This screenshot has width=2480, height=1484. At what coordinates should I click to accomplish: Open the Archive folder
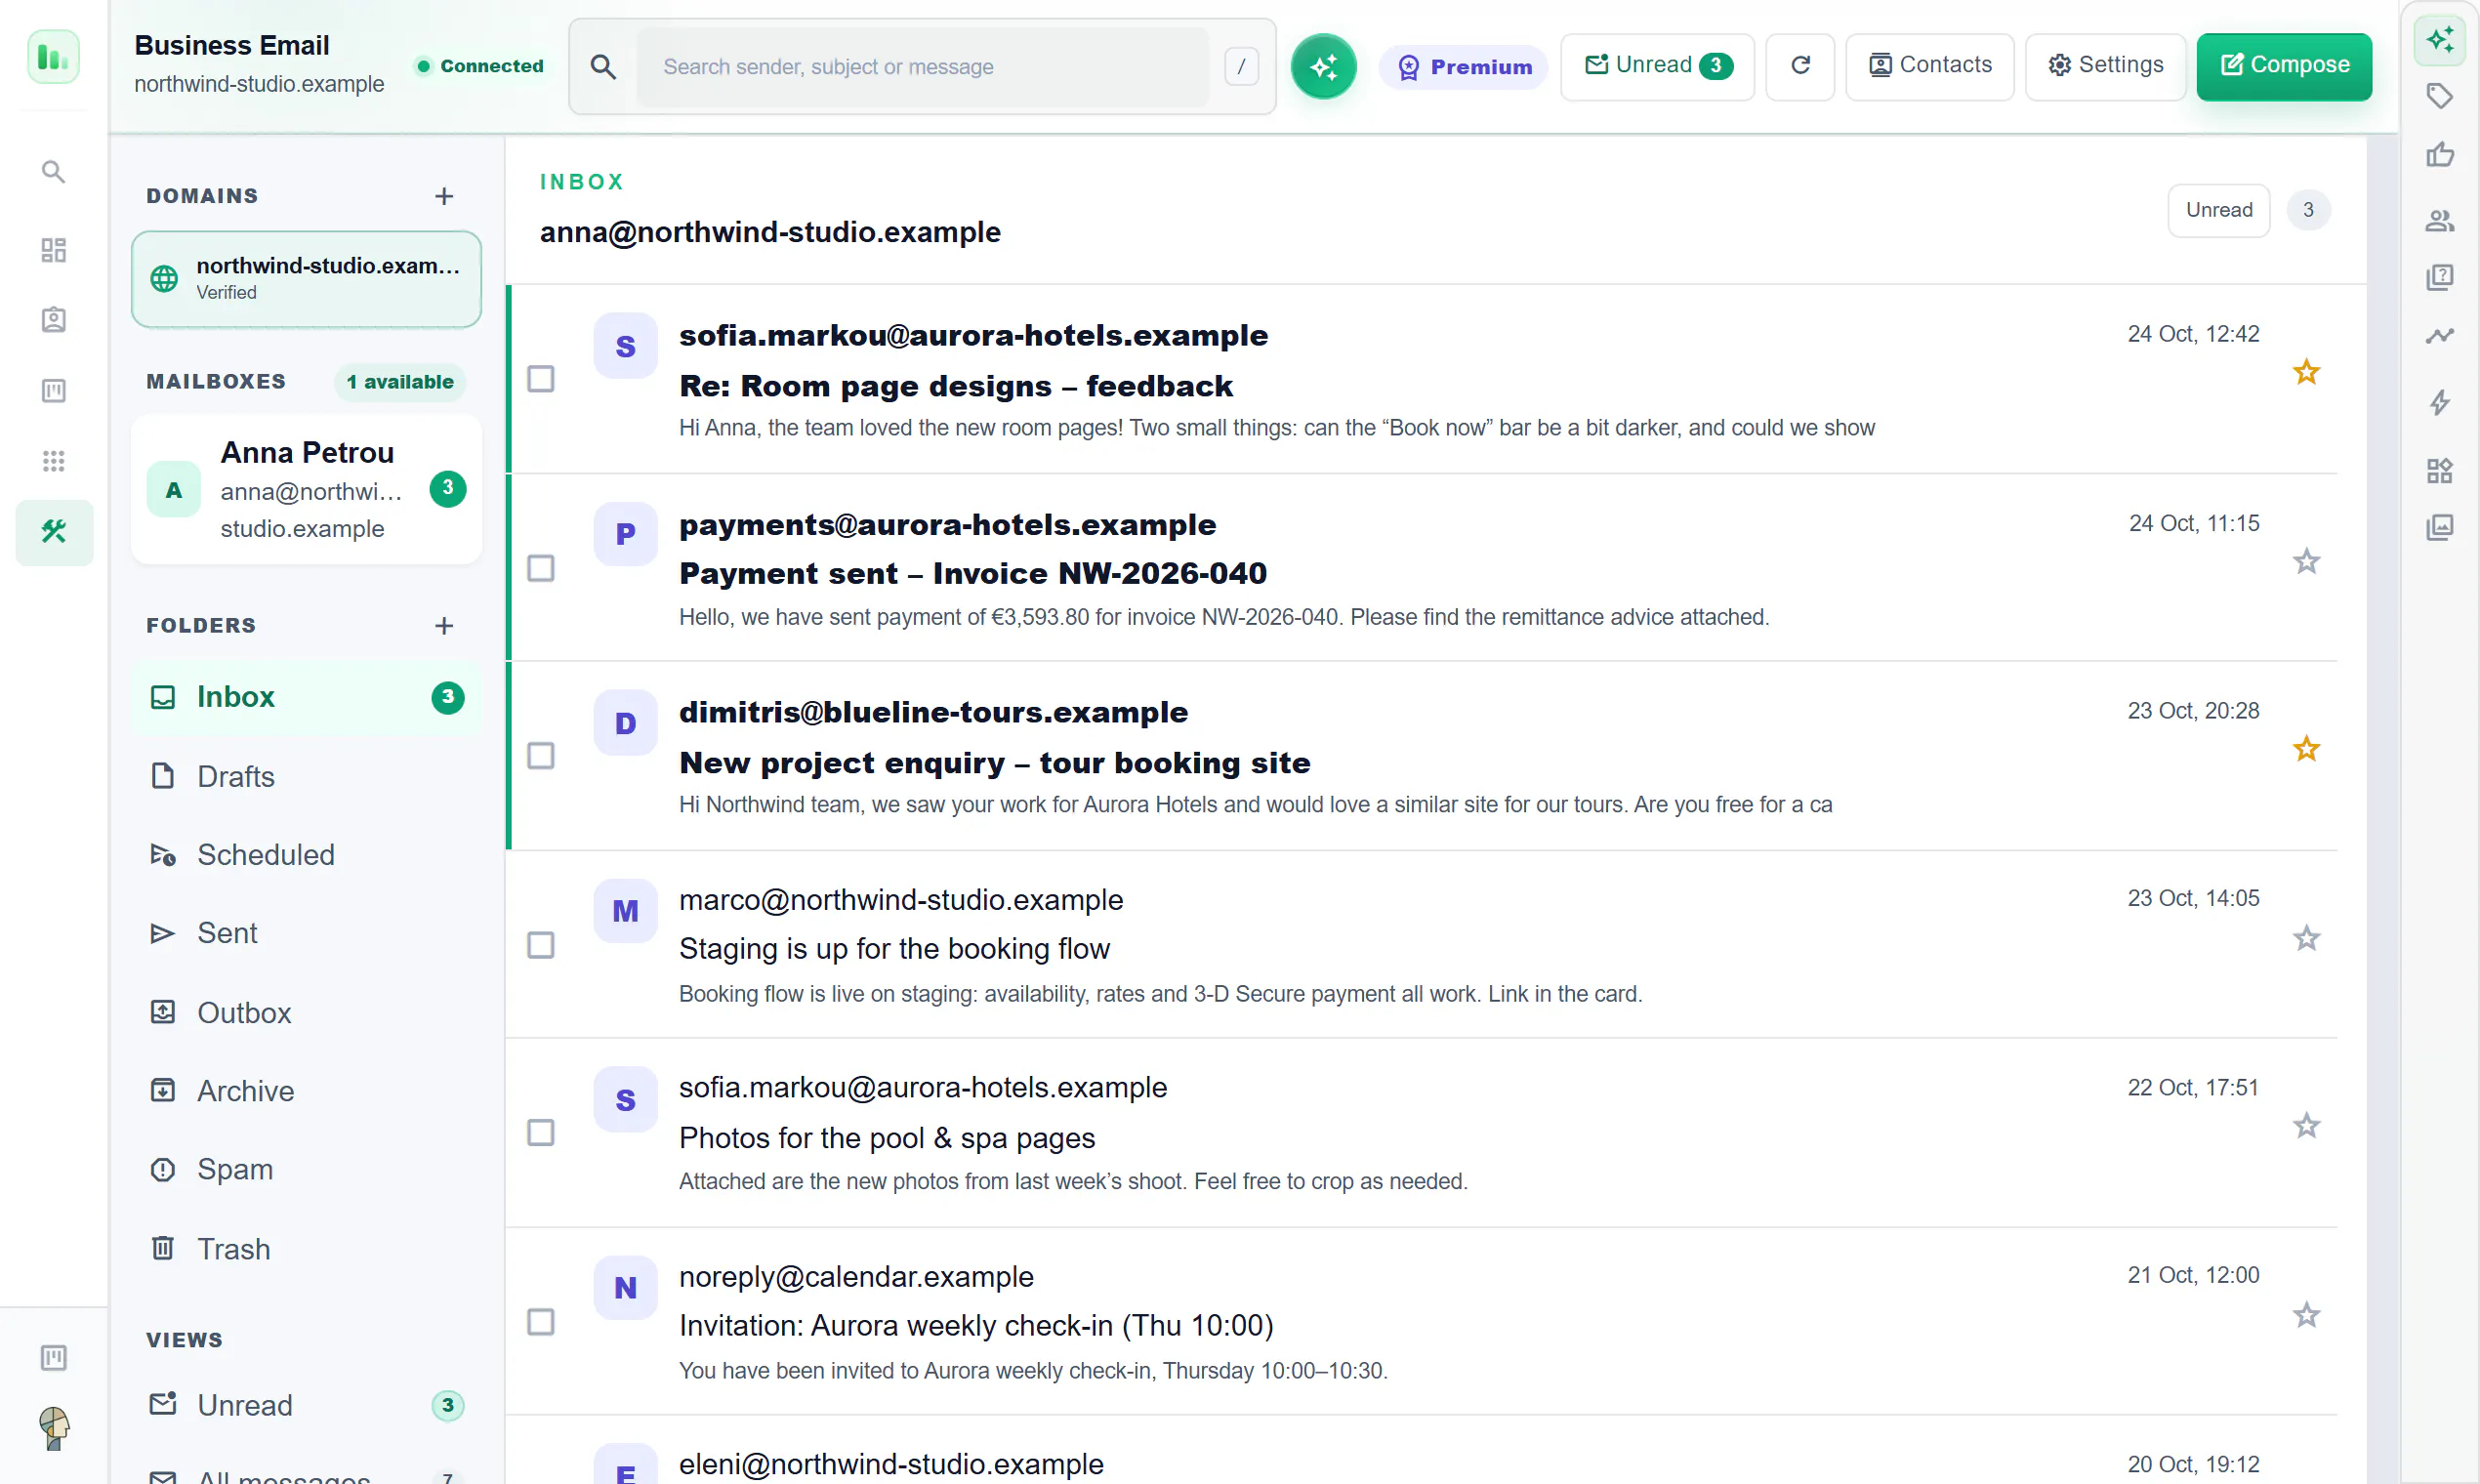(306, 1091)
